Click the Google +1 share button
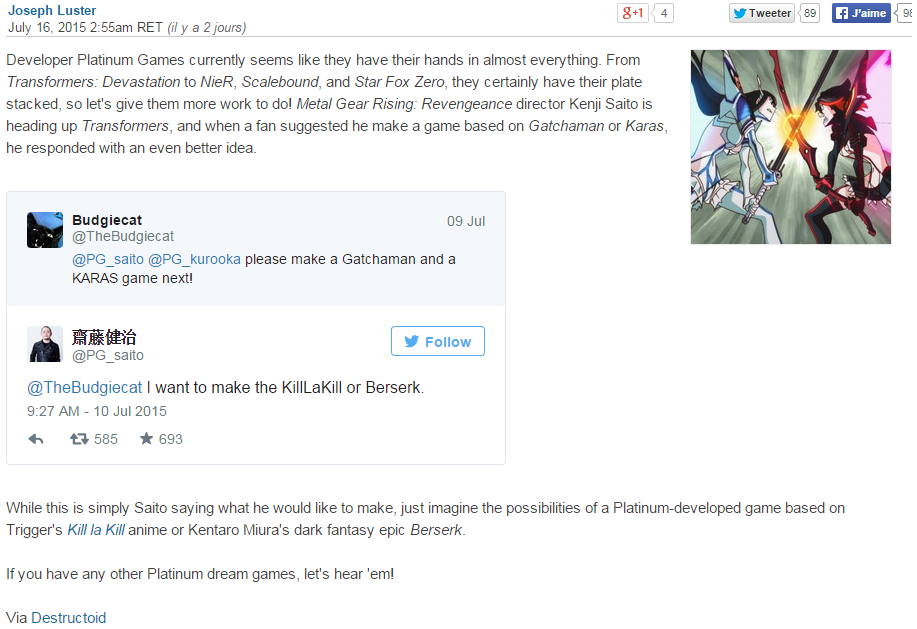The image size is (917, 629). tap(633, 13)
